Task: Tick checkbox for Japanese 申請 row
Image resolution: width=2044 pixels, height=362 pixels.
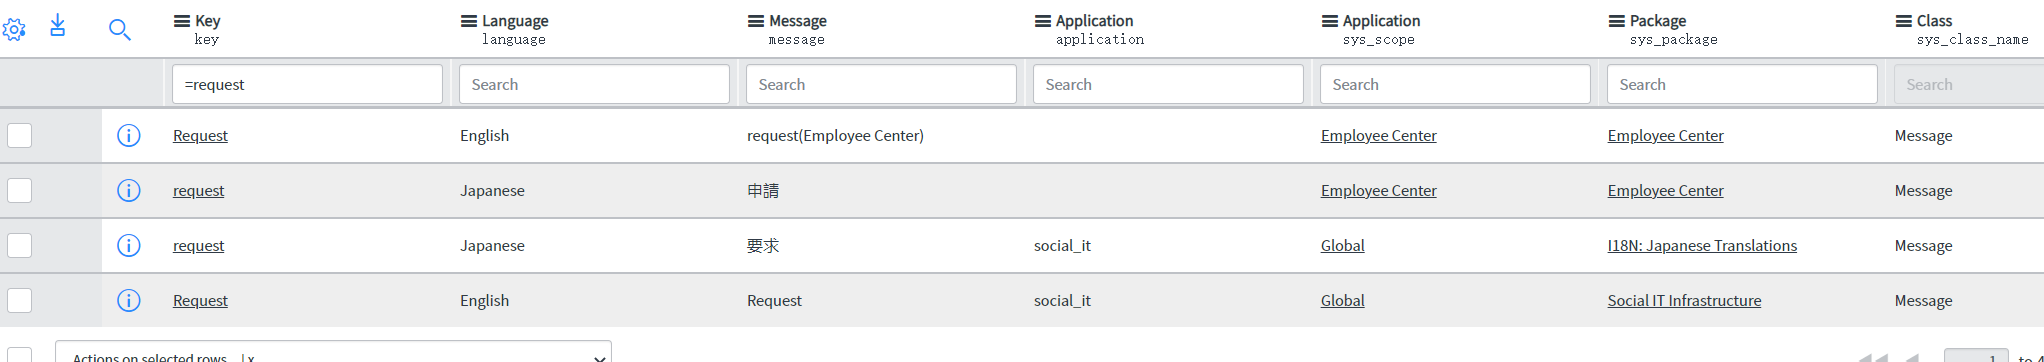Action: [19, 190]
